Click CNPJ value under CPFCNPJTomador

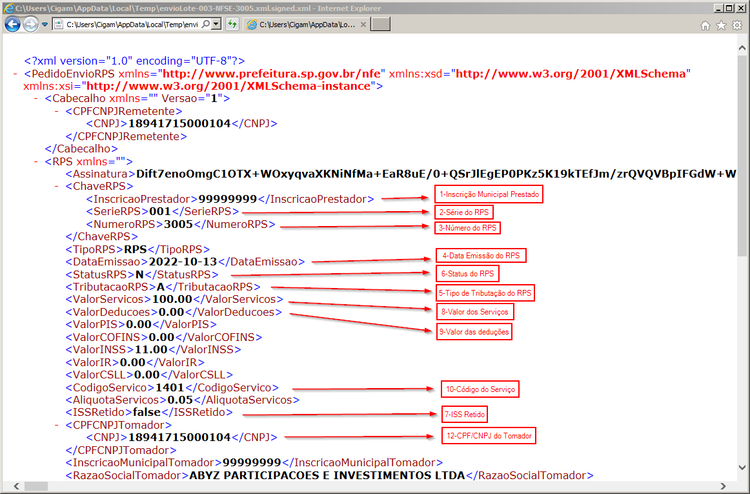pos(179,437)
